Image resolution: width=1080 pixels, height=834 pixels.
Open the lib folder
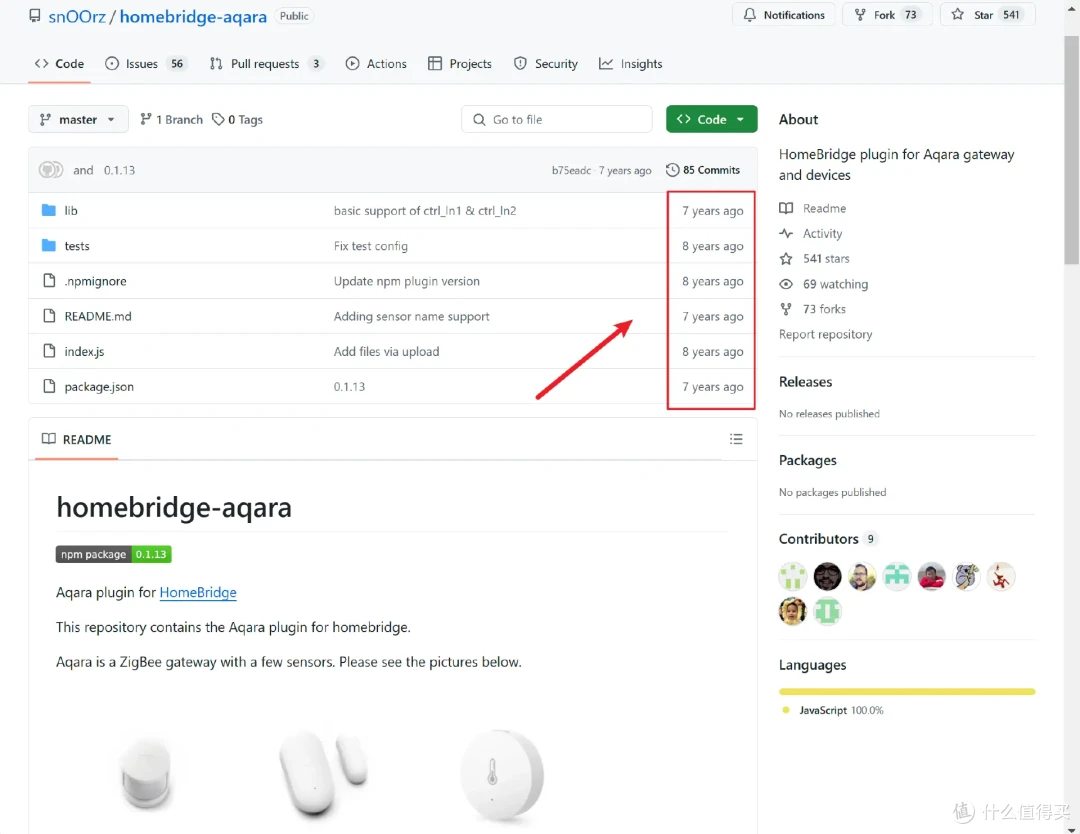click(x=71, y=211)
